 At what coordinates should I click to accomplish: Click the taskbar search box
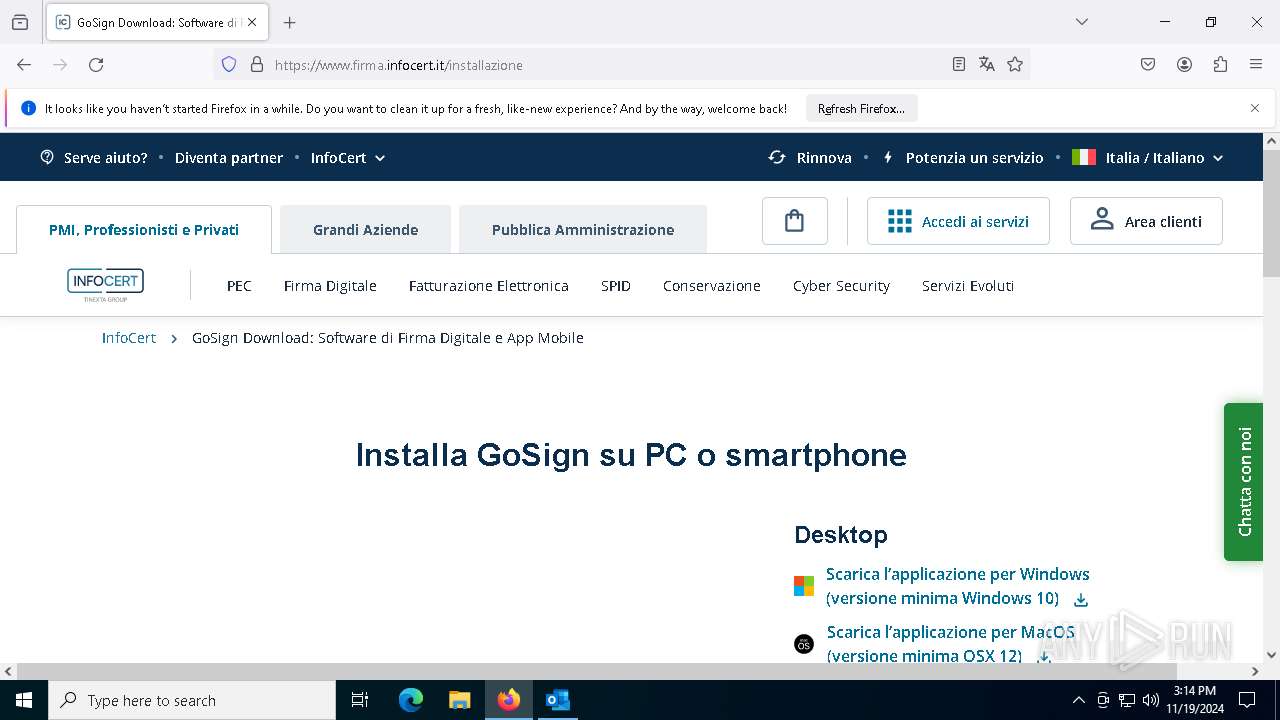pyautogui.click(x=192, y=700)
